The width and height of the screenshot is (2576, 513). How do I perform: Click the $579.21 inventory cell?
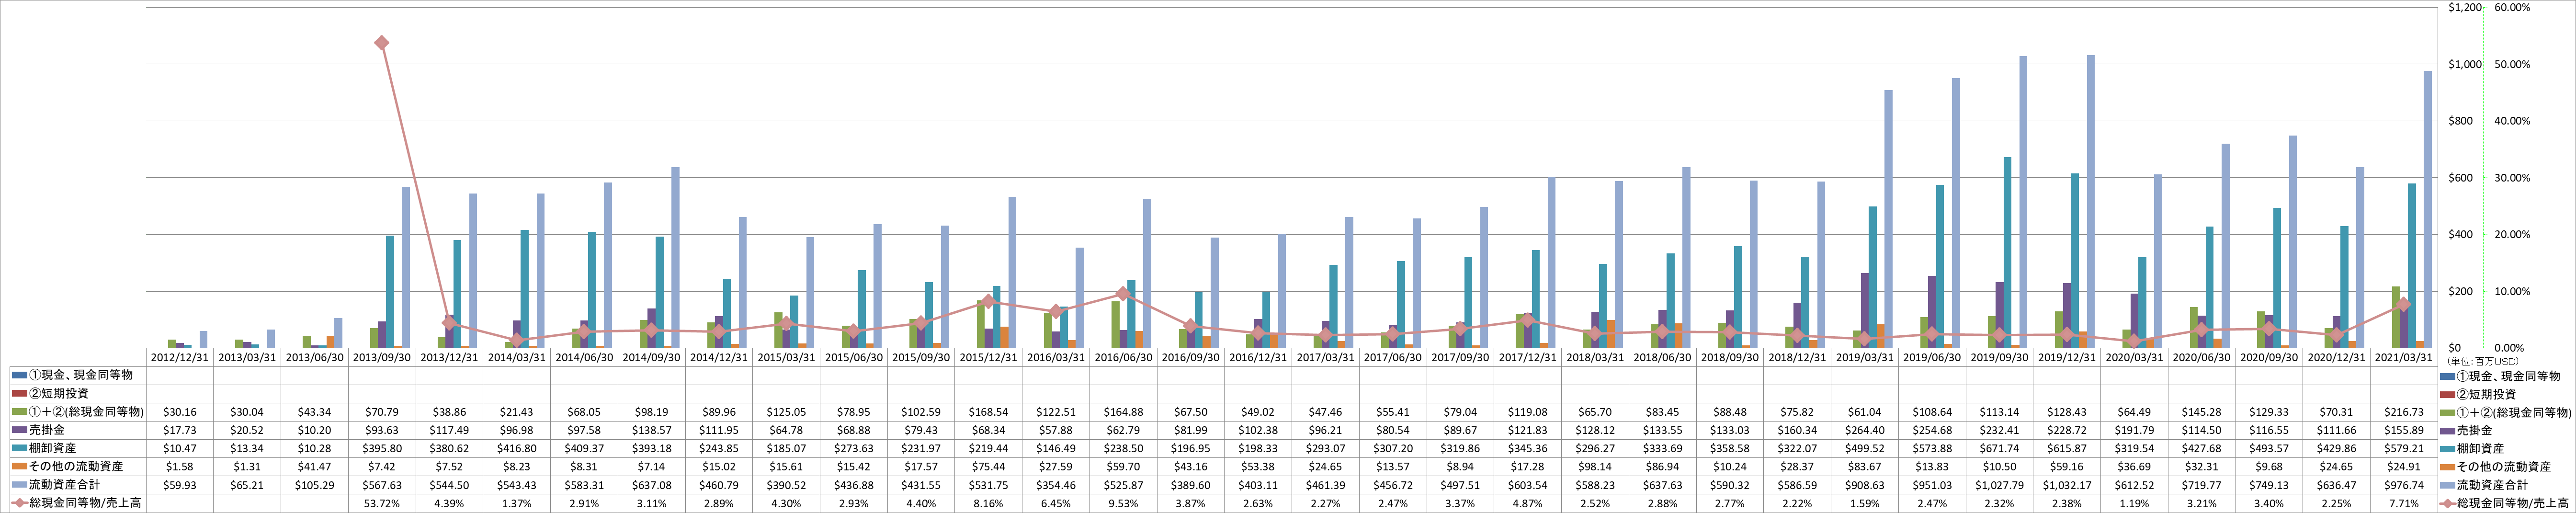point(2405,449)
